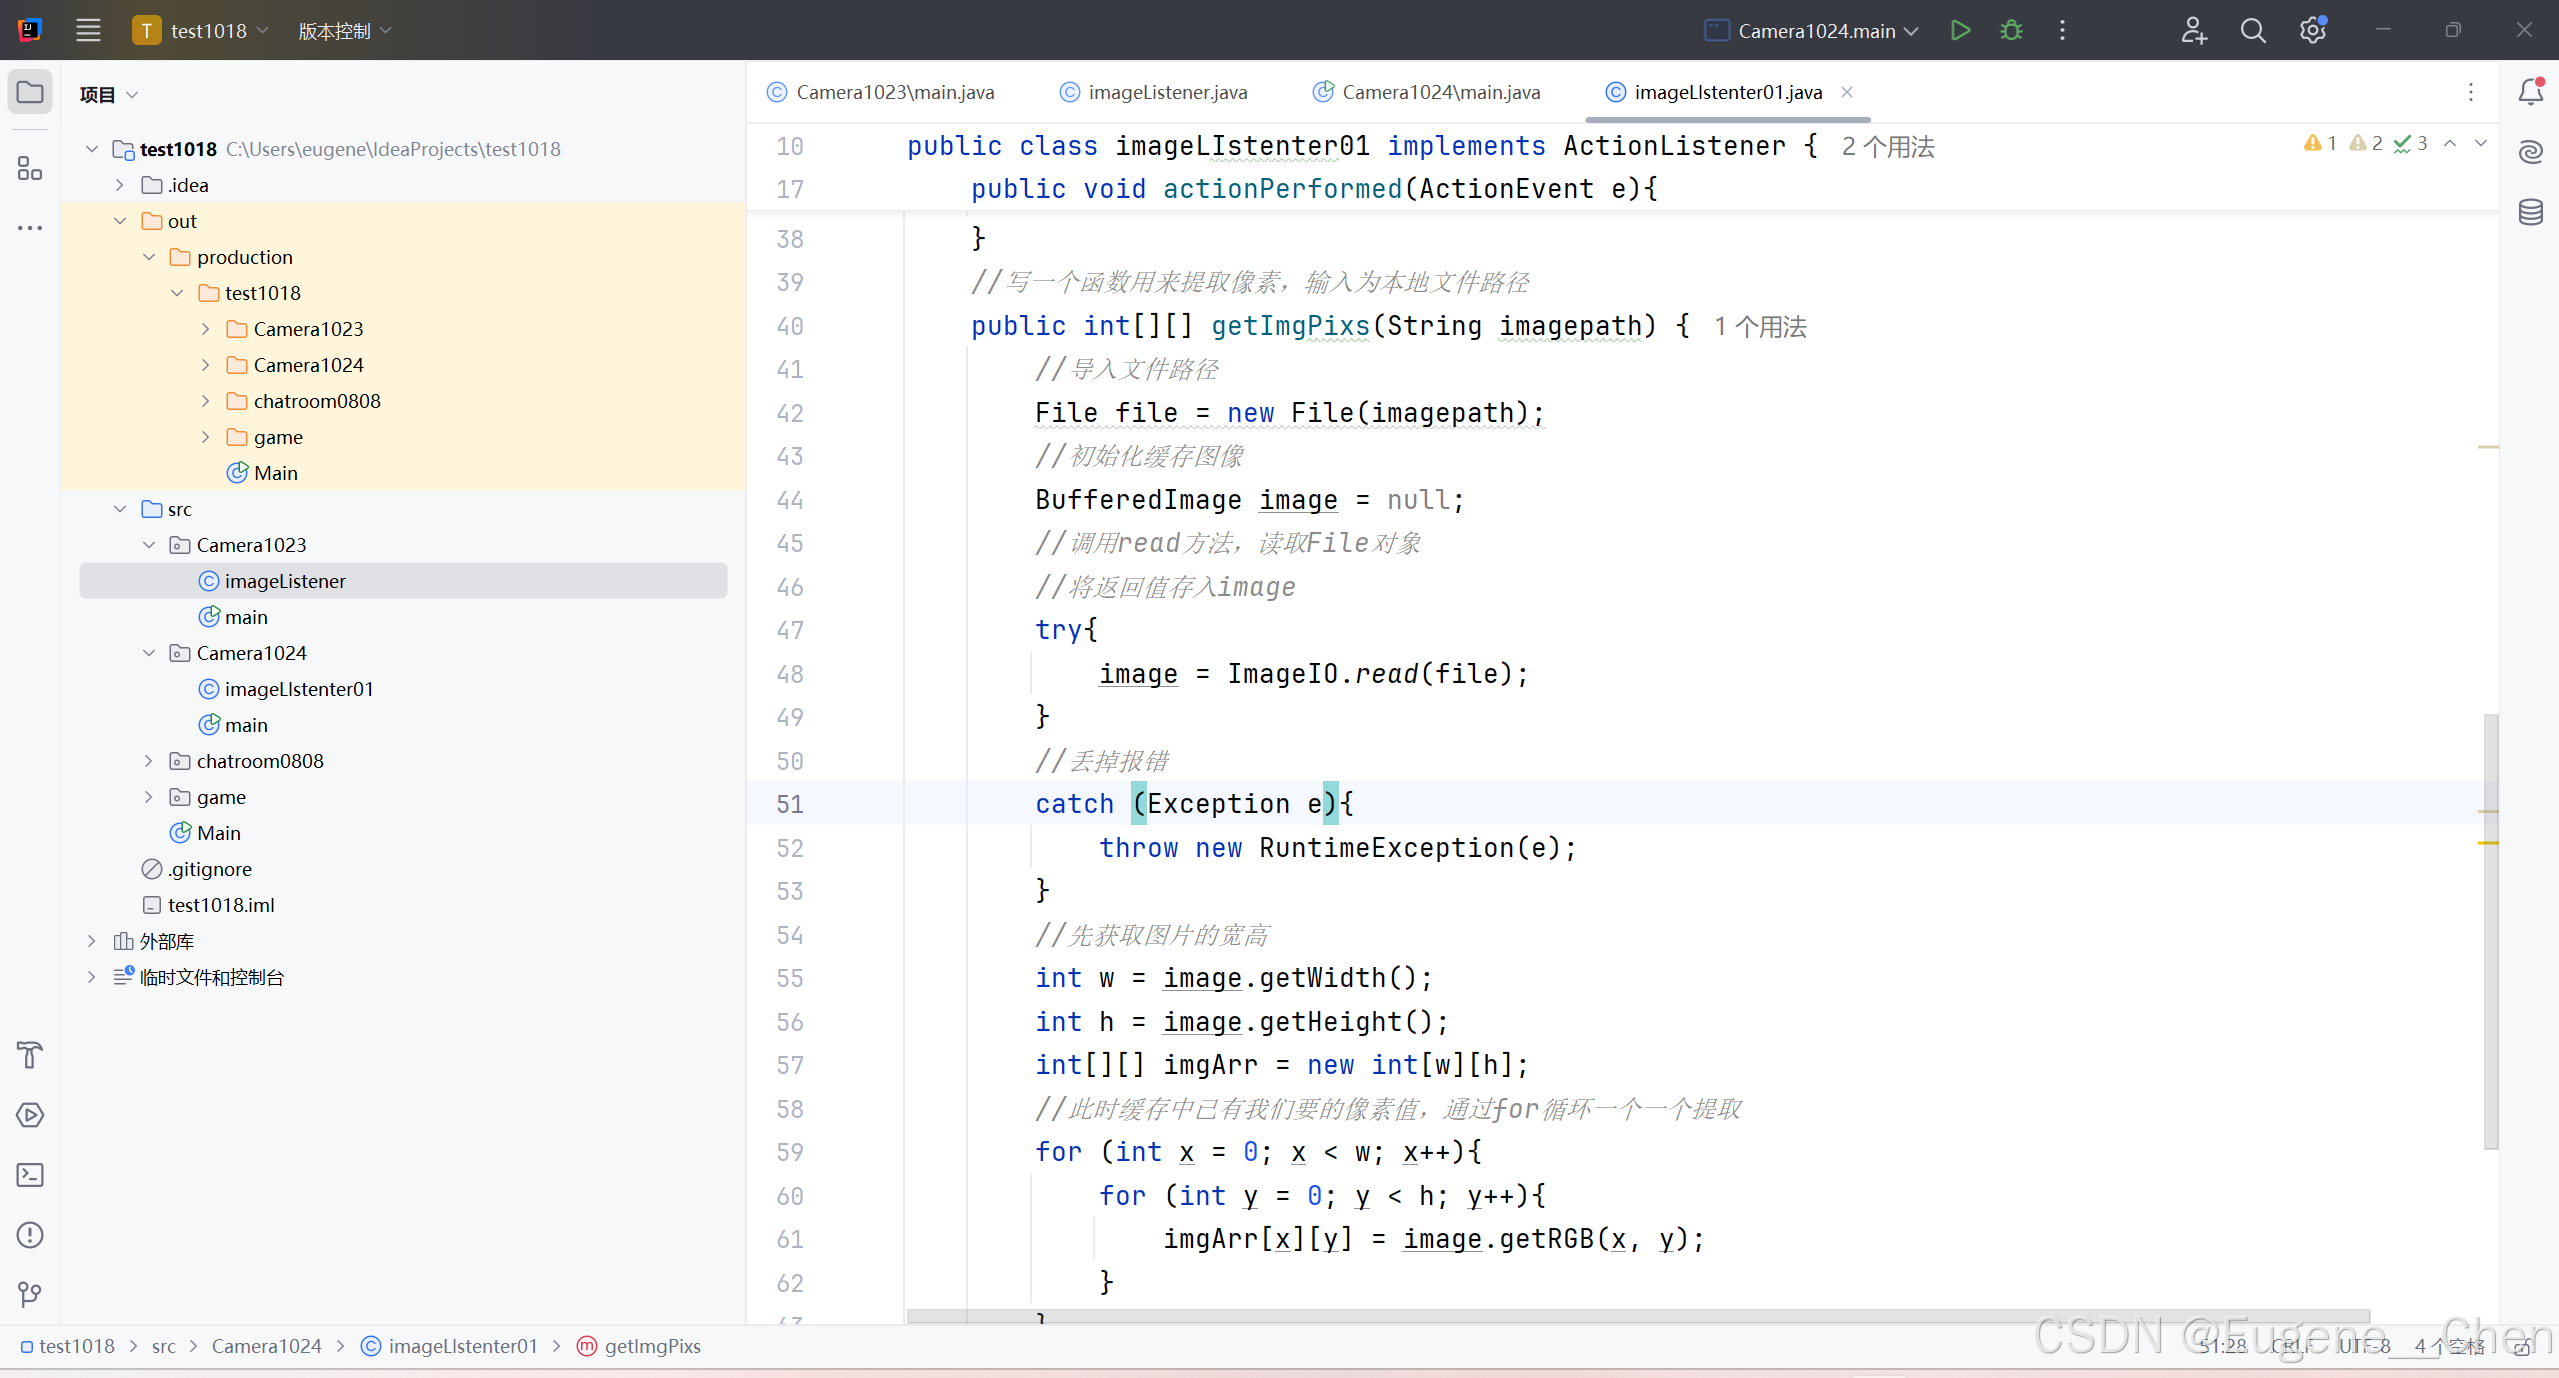Run Camera1024.main with the green play icon

pos(1960,30)
